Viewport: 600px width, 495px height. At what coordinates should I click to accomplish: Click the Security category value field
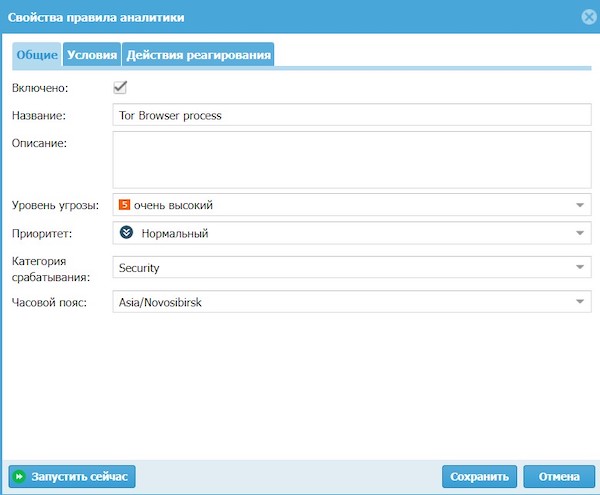(340, 268)
